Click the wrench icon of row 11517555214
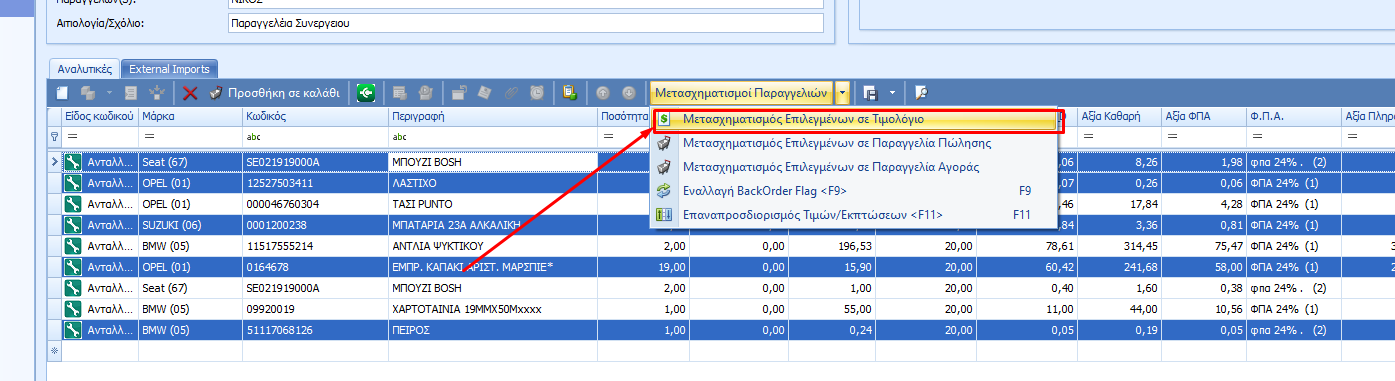Image resolution: width=1395 pixels, height=381 pixels. tap(72, 246)
